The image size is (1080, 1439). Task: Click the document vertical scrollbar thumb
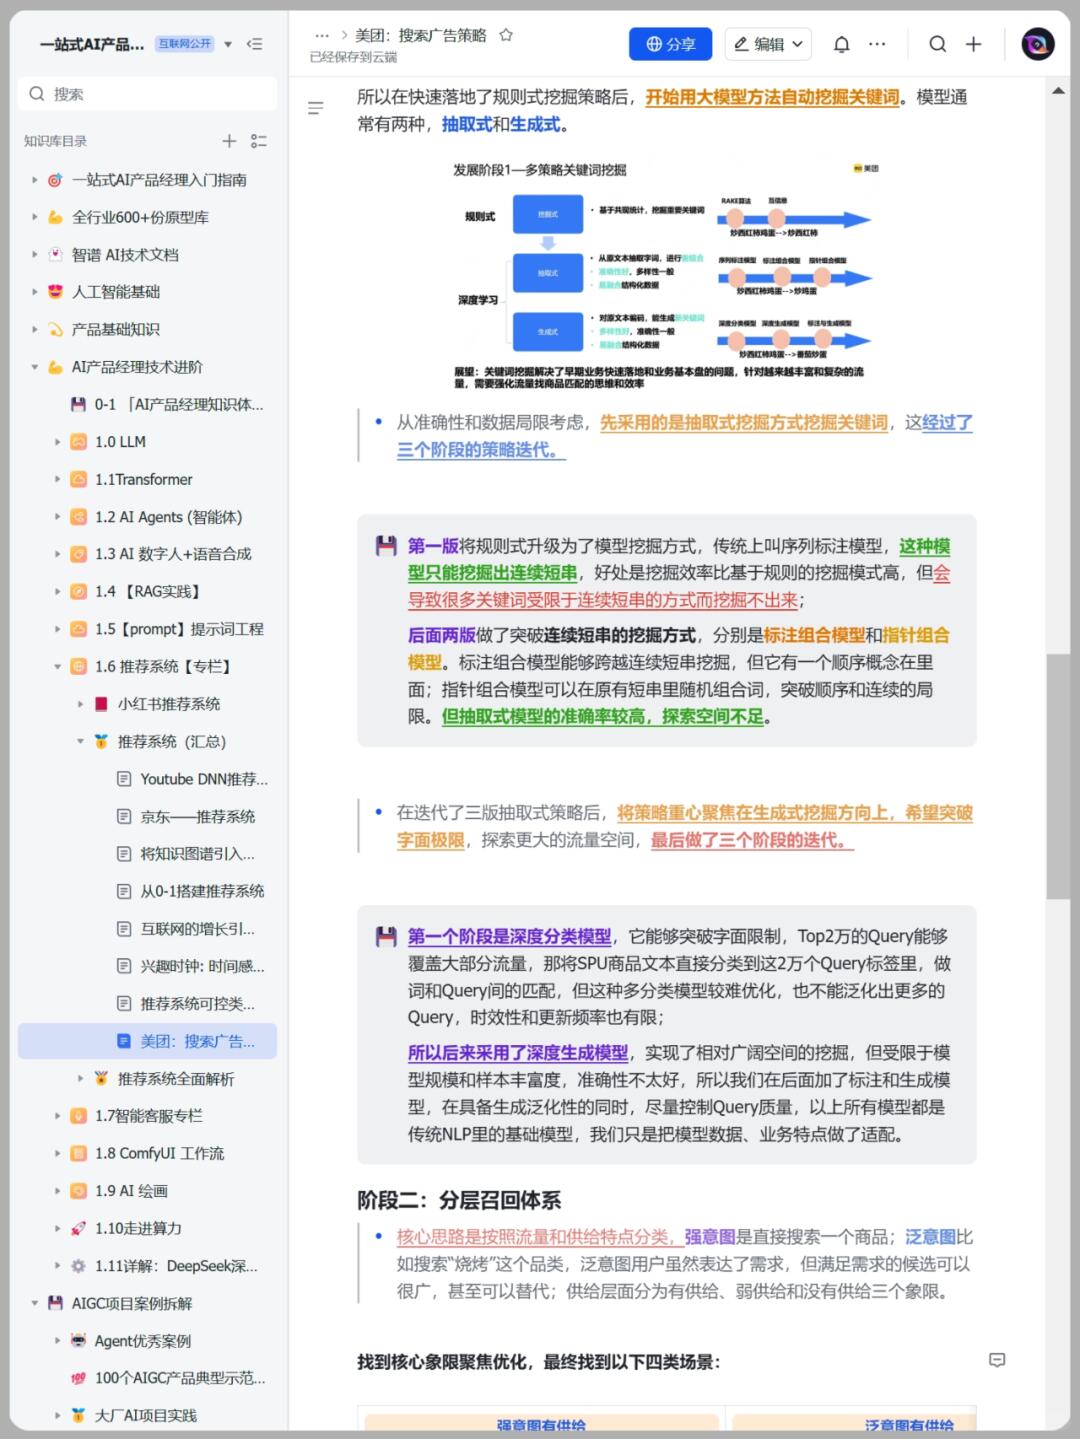click(x=1058, y=776)
